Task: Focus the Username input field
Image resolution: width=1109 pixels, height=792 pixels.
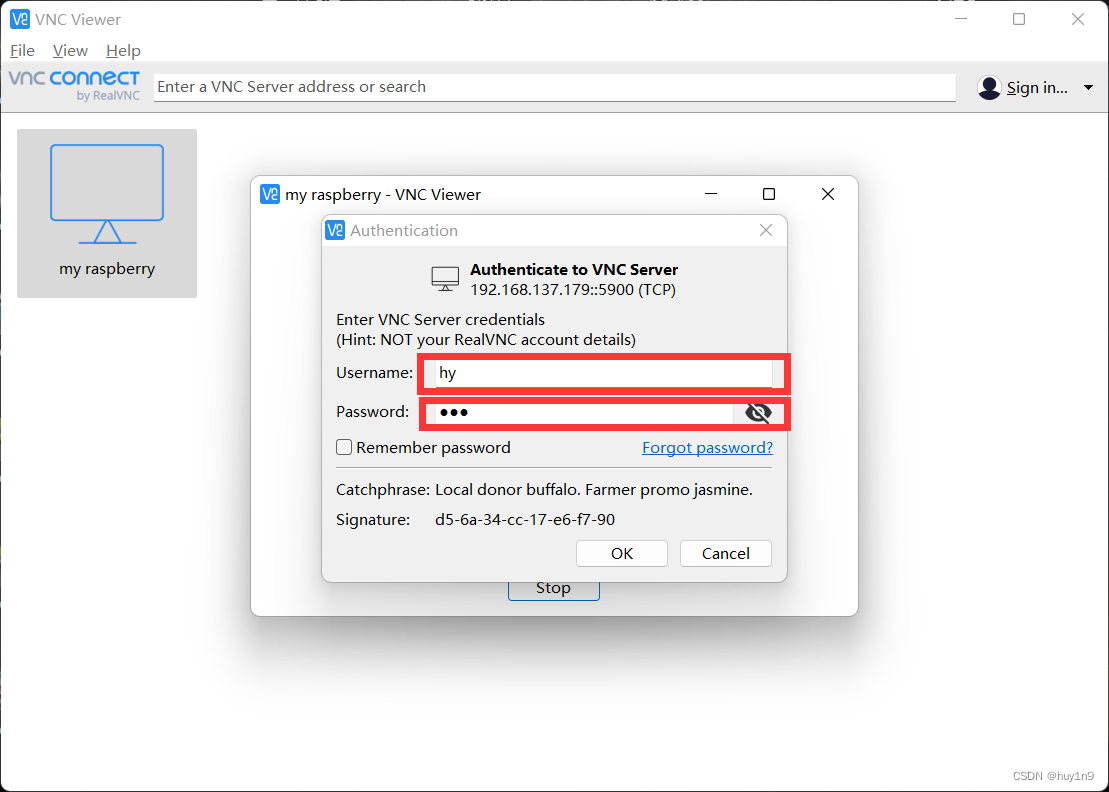Action: (603, 373)
